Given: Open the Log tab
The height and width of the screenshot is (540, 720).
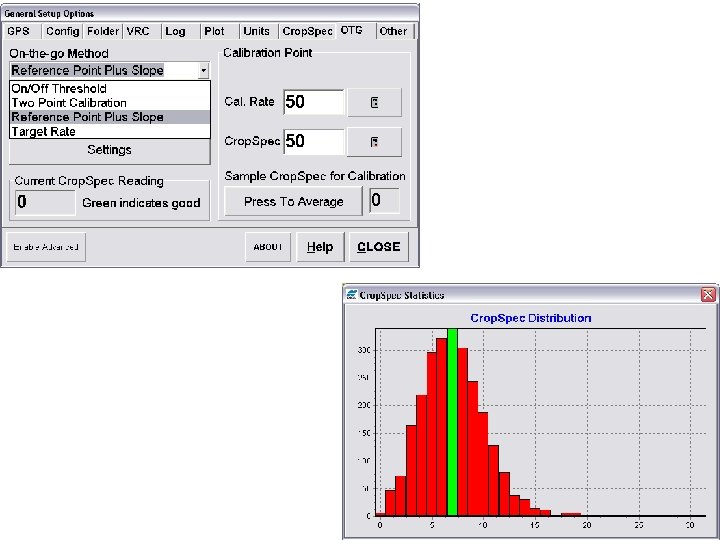Looking at the screenshot, I should point(180,31).
